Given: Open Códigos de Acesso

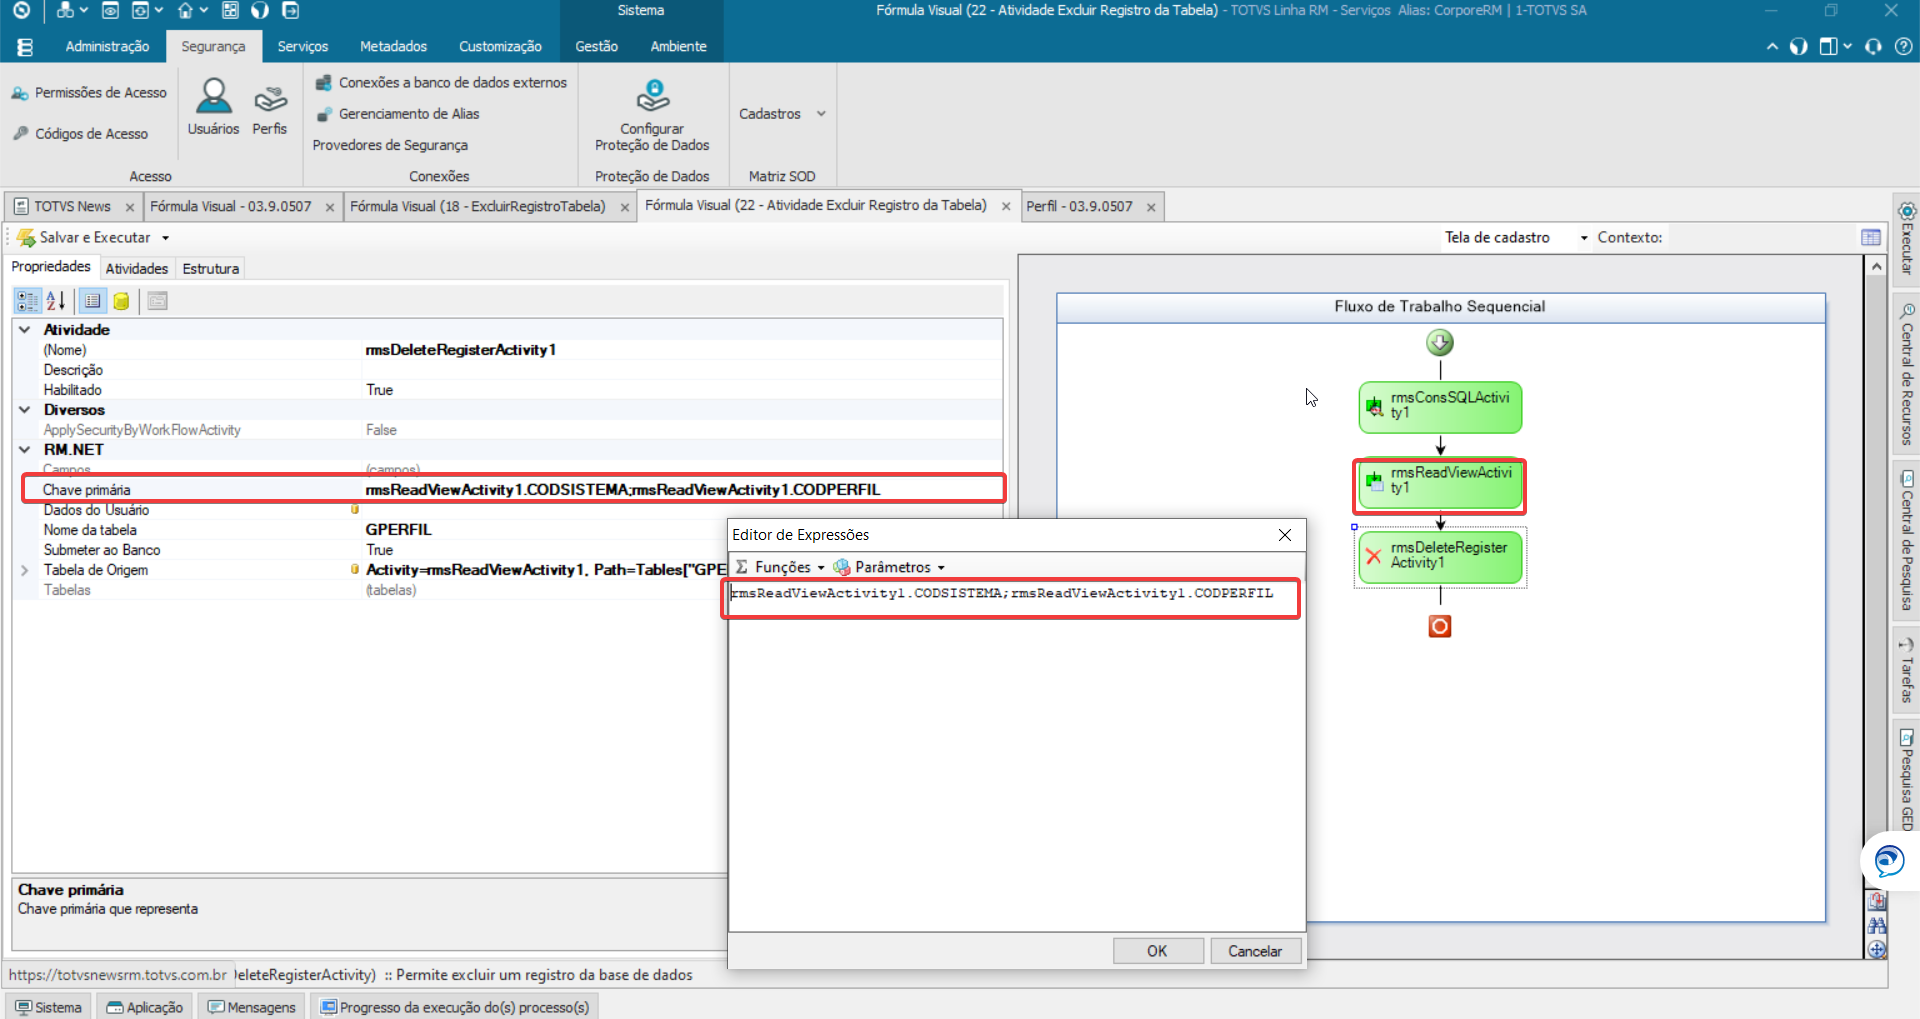Looking at the screenshot, I should click(x=81, y=133).
